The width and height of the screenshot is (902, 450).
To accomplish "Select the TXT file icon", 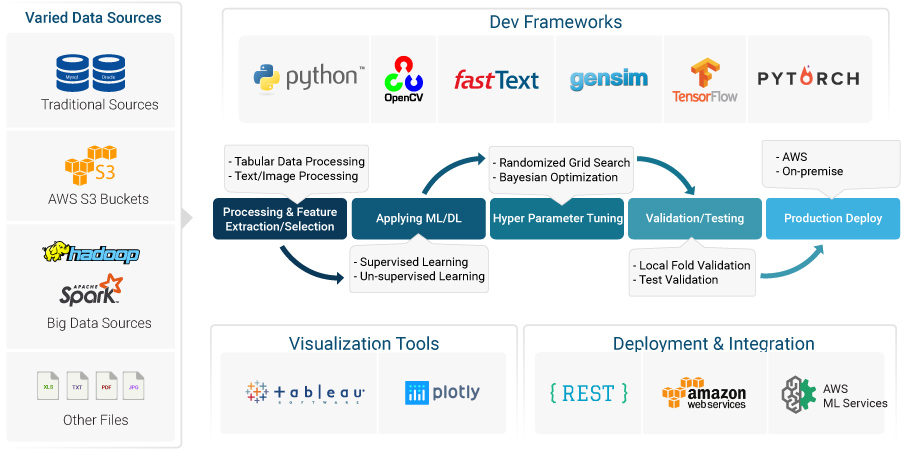I will pyautogui.click(x=77, y=386).
